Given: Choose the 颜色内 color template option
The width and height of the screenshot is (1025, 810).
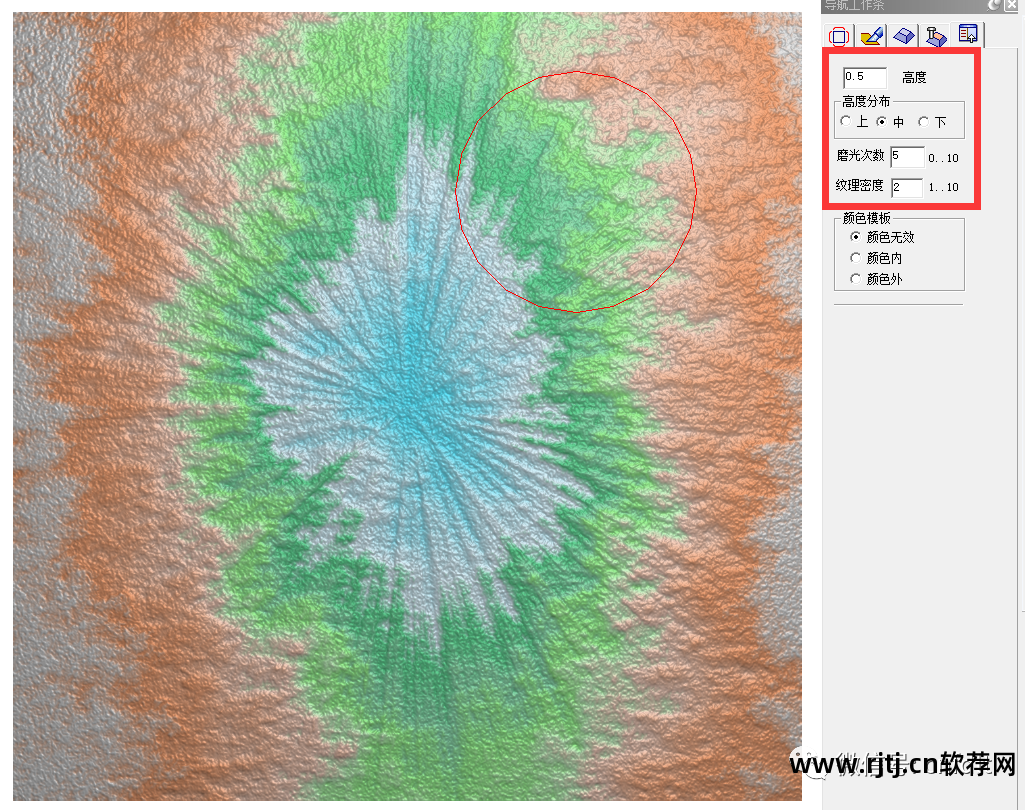Looking at the screenshot, I should click(x=855, y=258).
